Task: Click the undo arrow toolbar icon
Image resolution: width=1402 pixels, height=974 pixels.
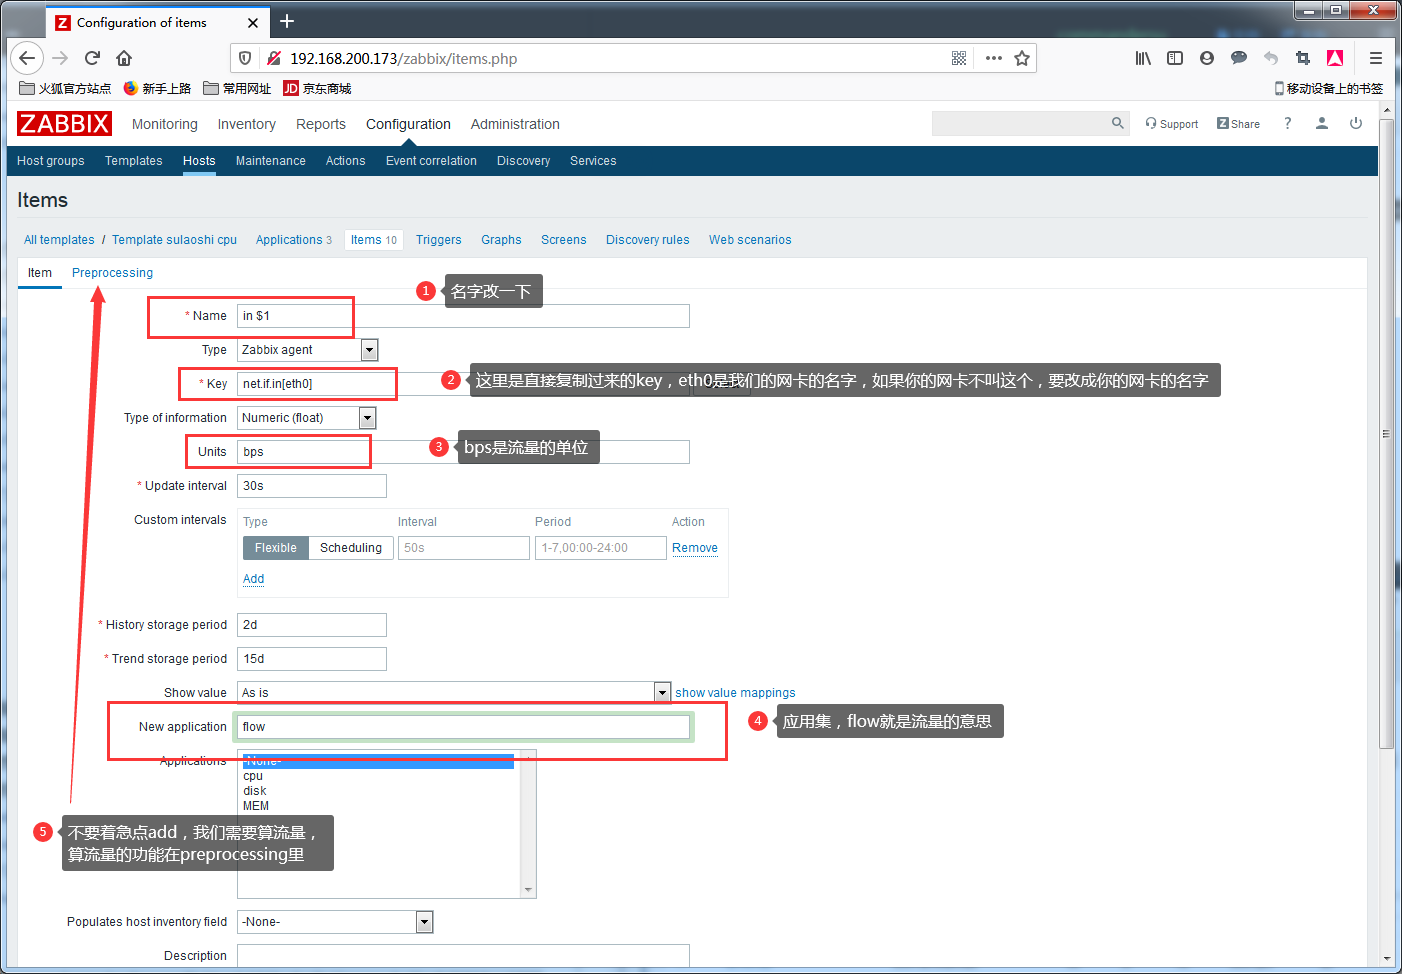Action: coord(1271,58)
